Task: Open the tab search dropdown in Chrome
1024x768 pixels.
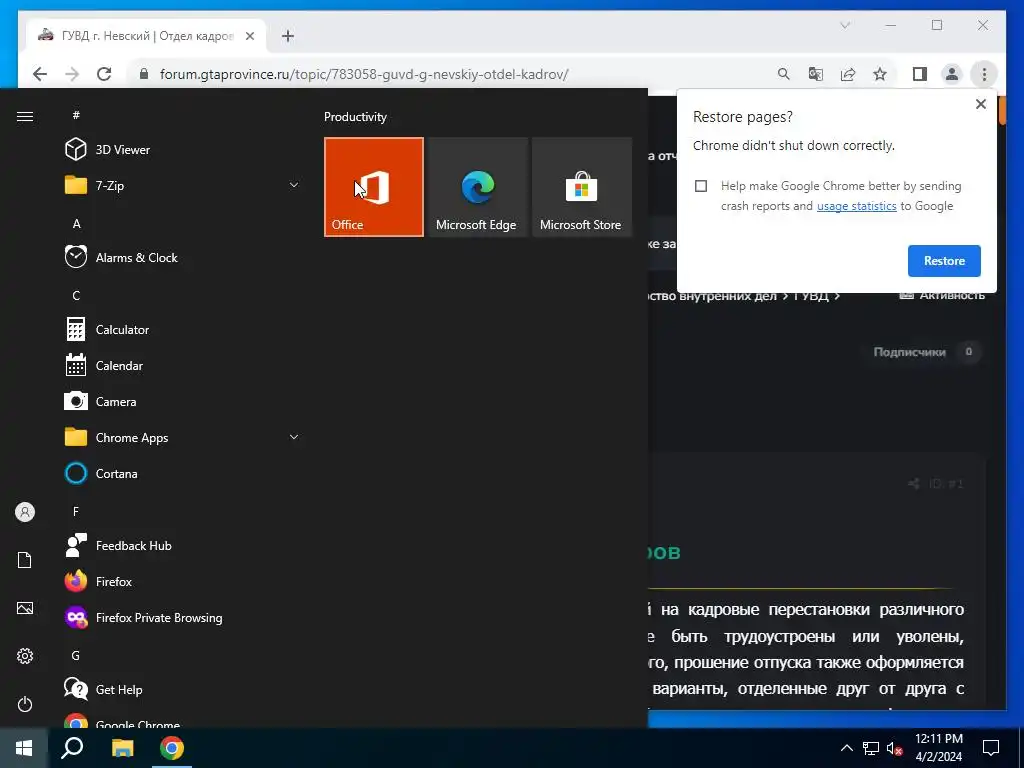Action: point(844,25)
